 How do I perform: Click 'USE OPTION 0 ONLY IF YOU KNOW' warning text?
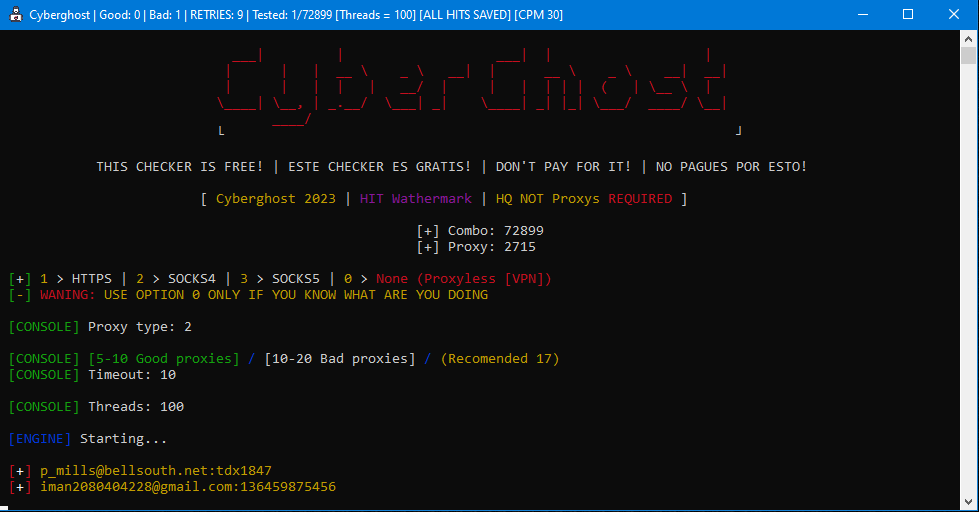pos(295,295)
